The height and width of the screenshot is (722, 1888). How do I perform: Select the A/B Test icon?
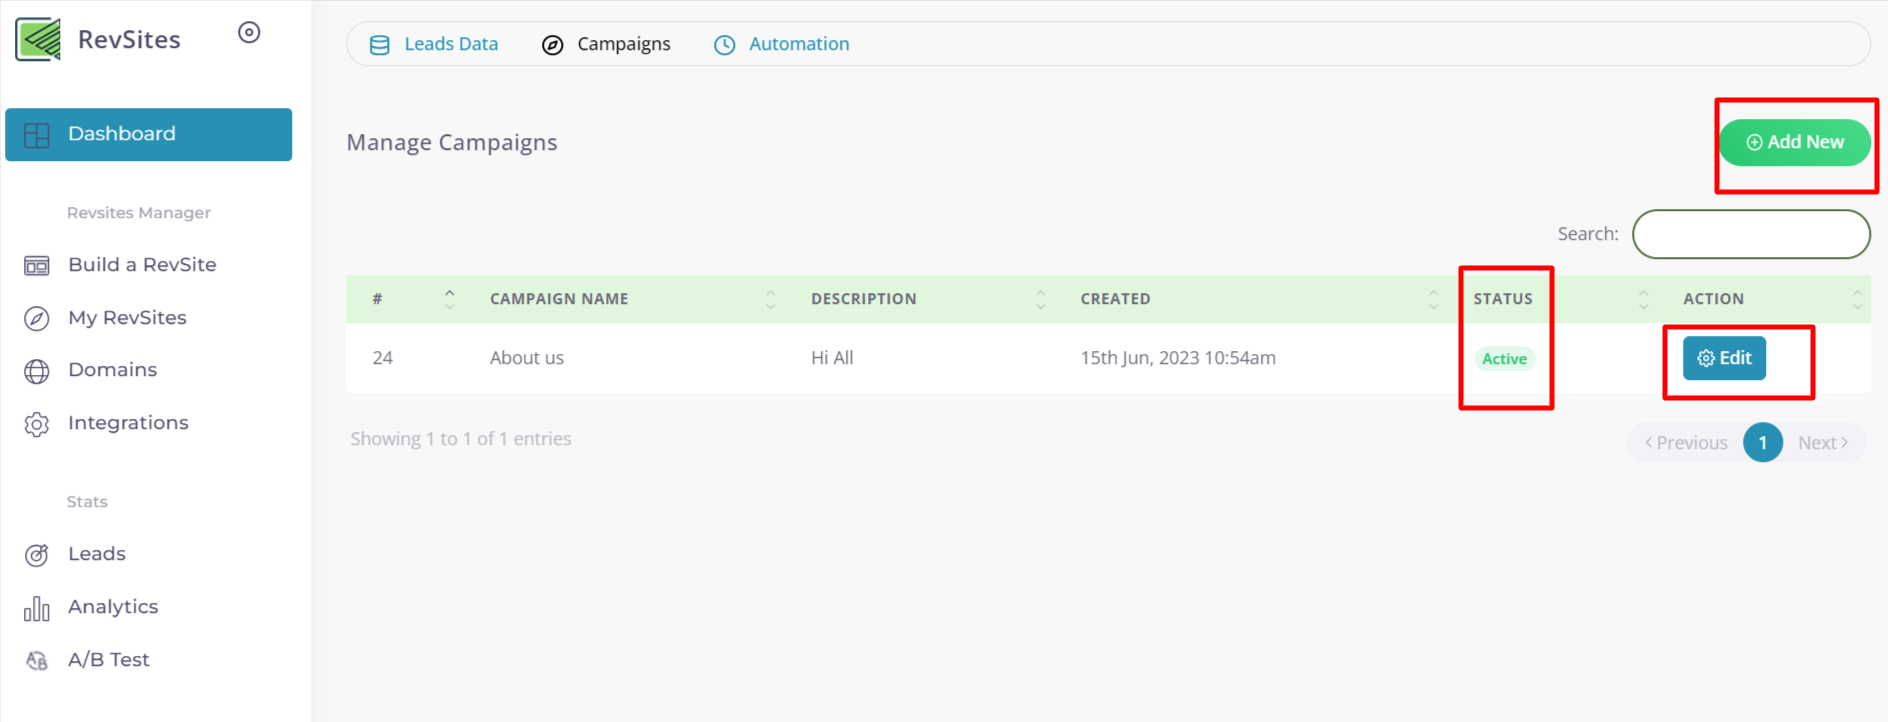37,661
